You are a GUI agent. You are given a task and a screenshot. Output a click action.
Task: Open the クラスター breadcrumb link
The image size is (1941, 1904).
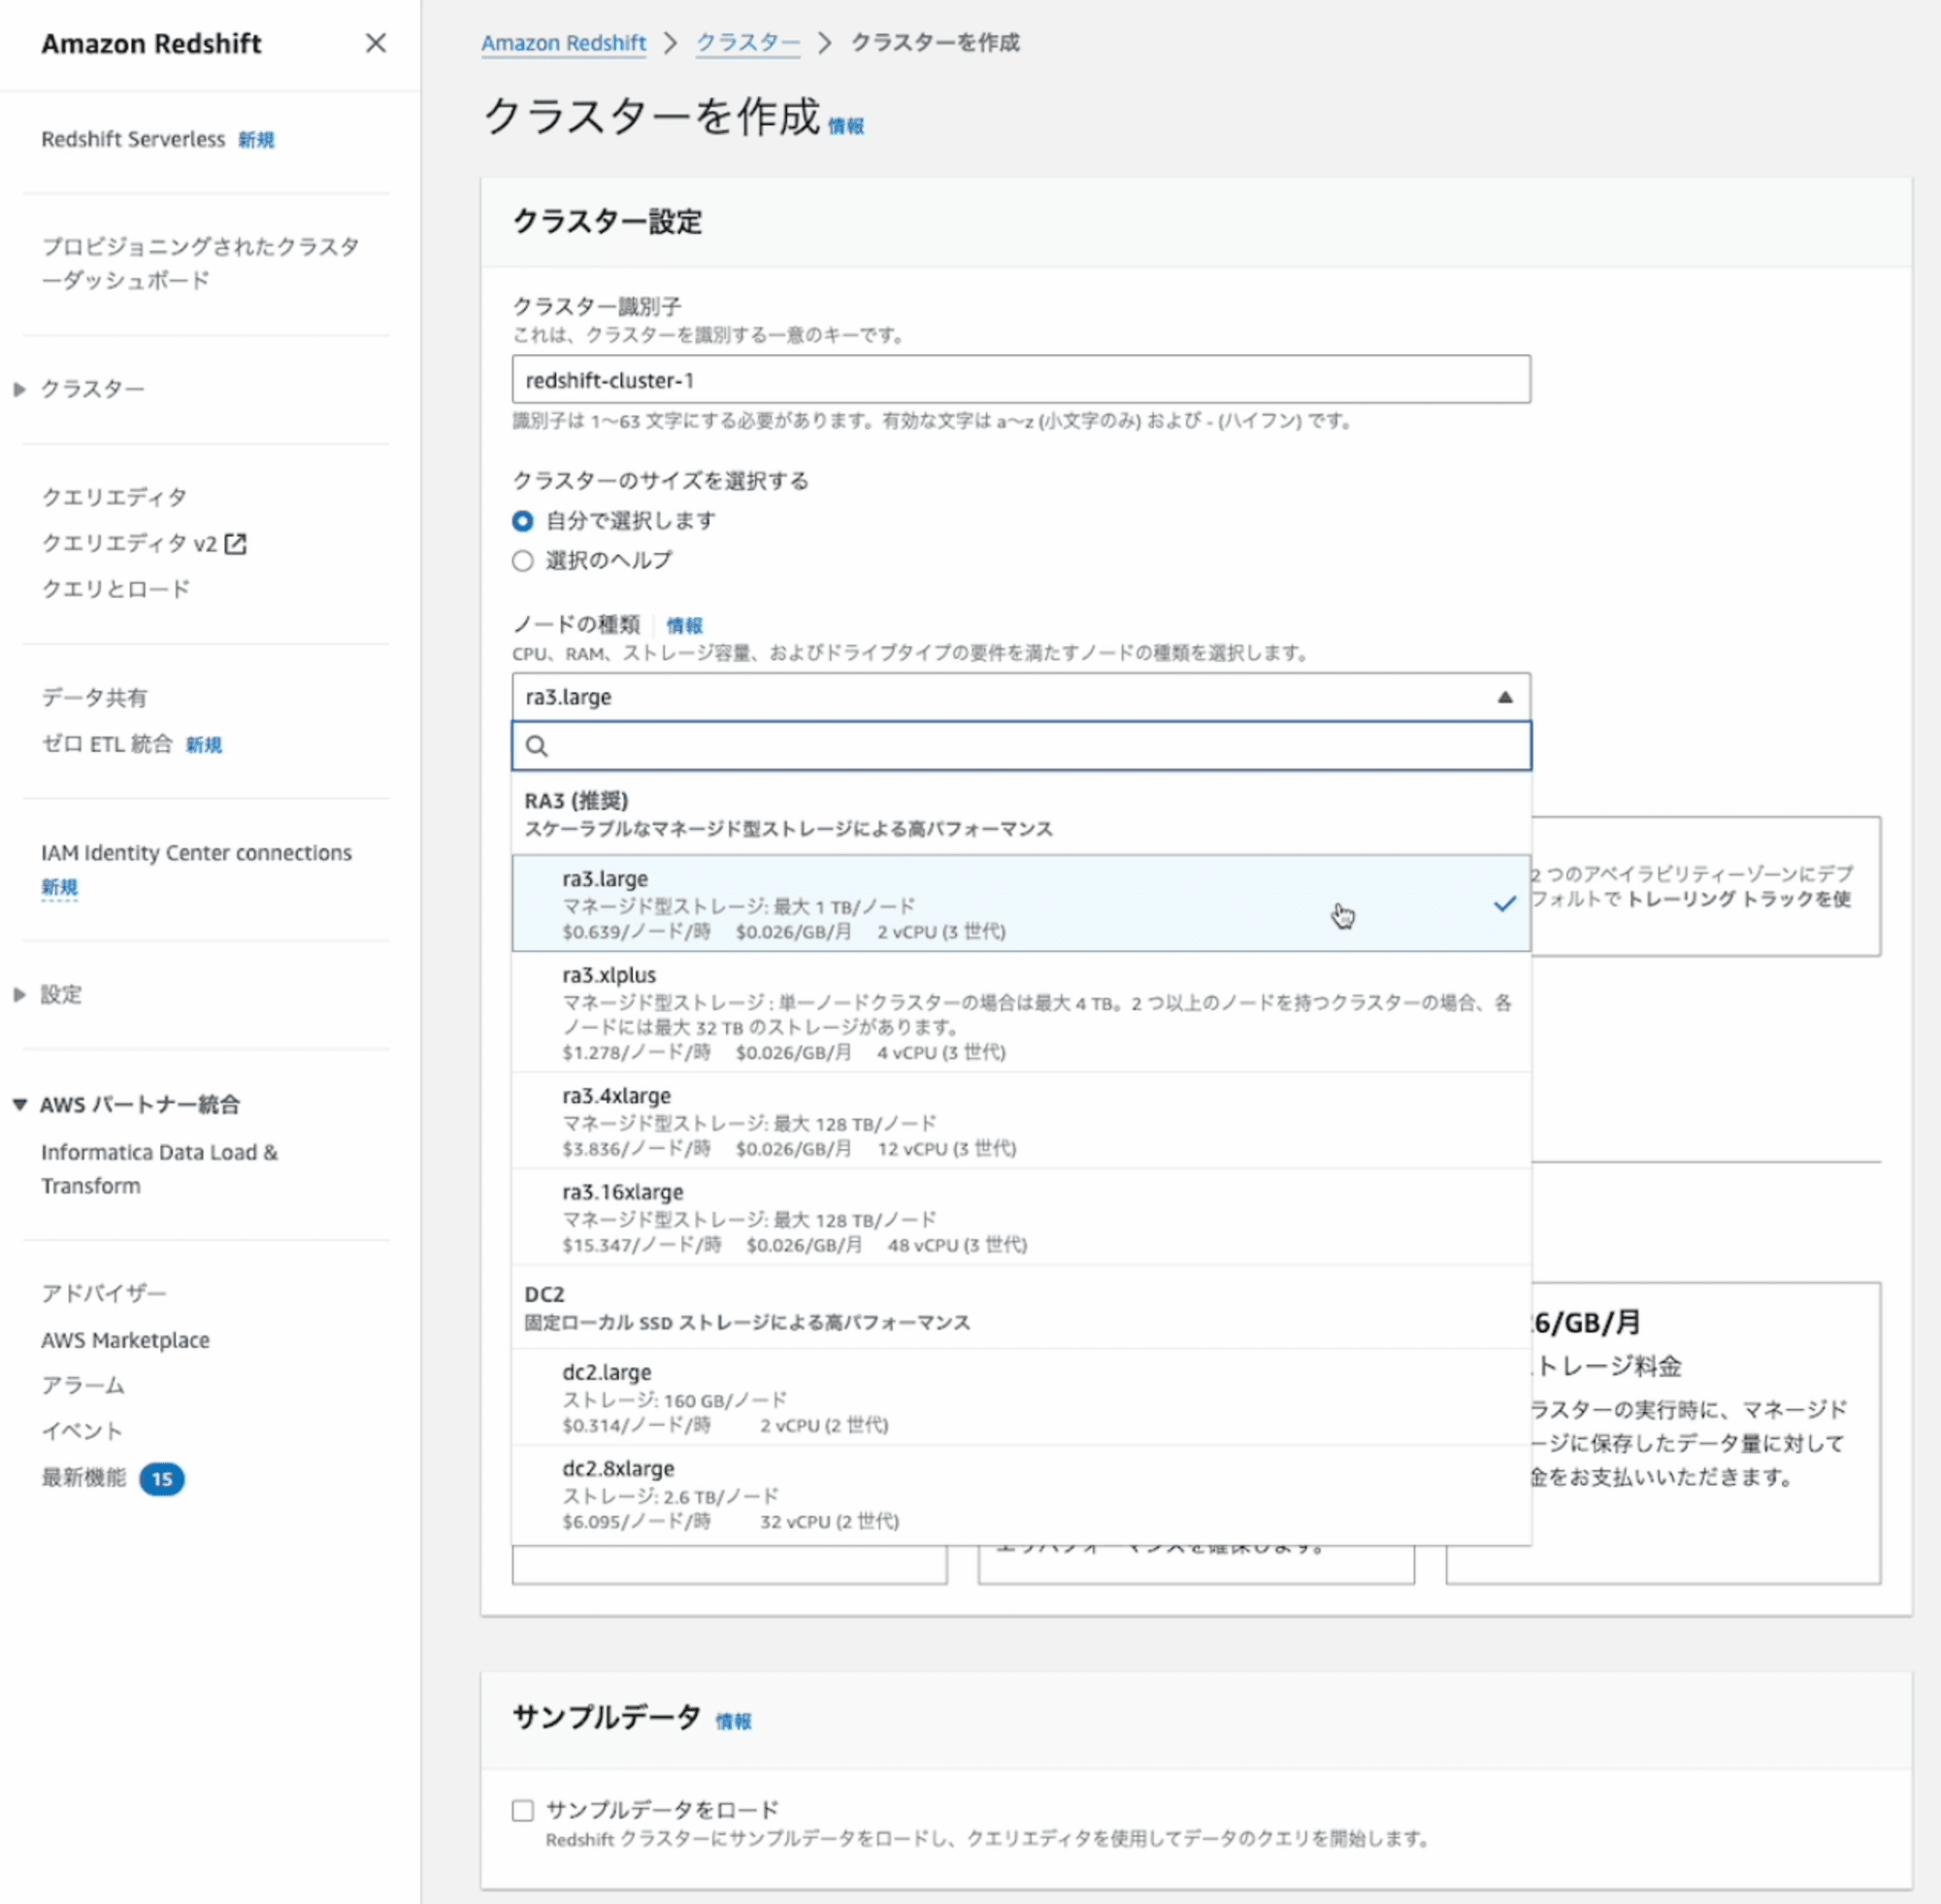(x=747, y=43)
